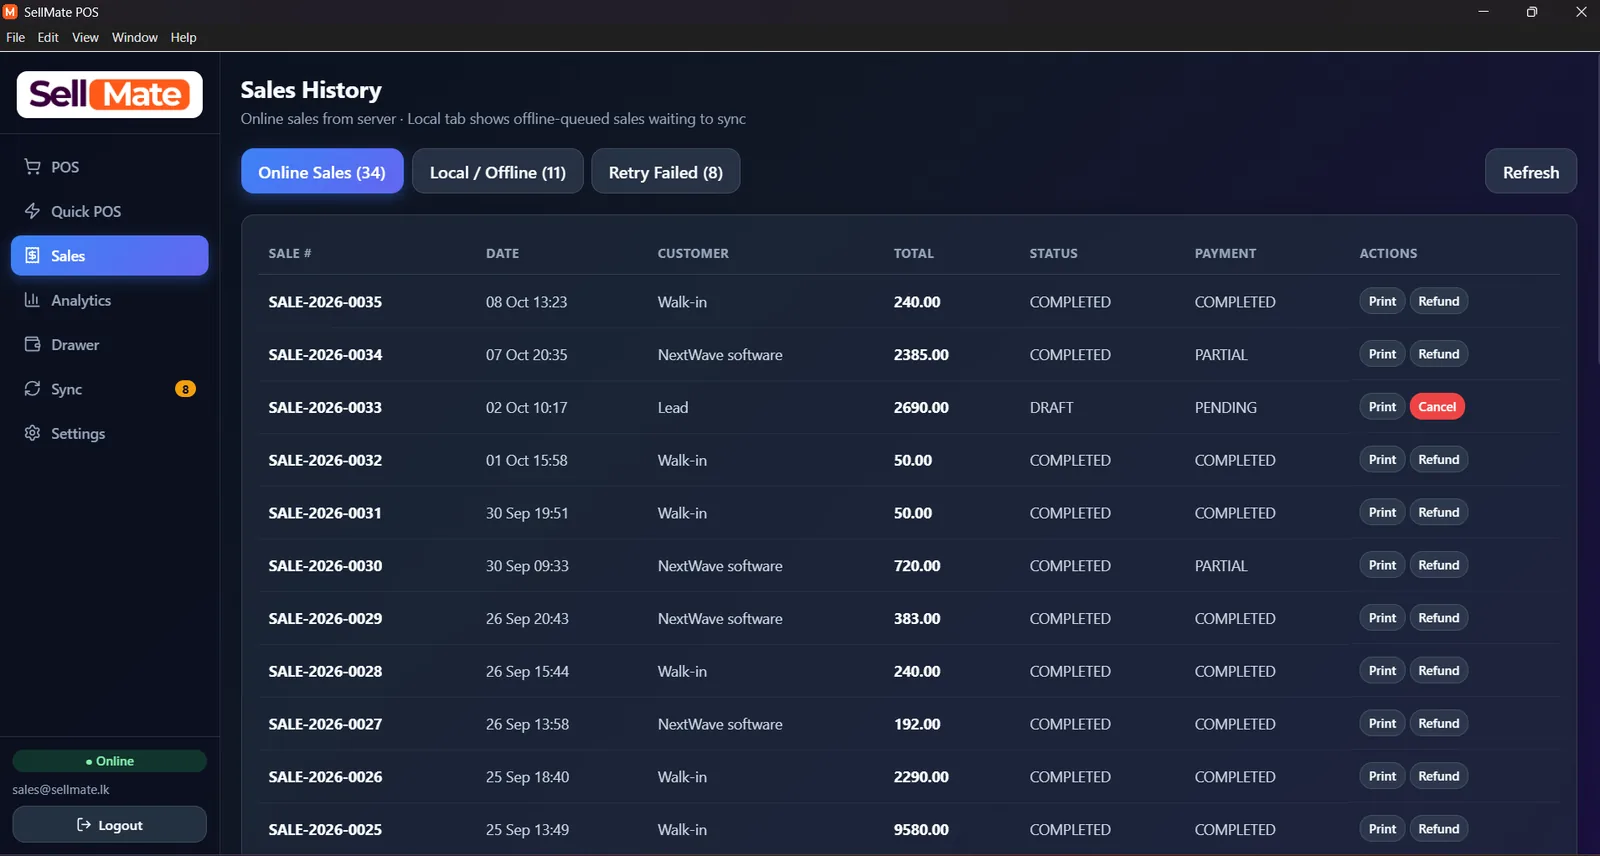Print receipt for SALE-2026-0029
The width and height of the screenshot is (1600, 856).
tap(1382, 618)
